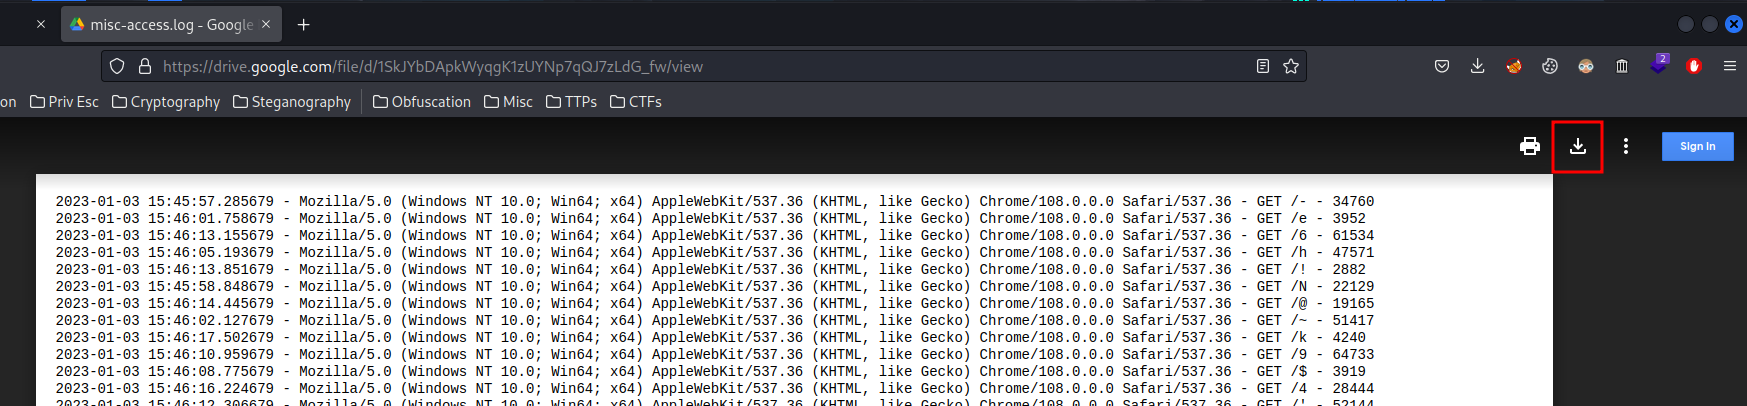
Task: Open the Steganography bookmarks folder
Action: (x=292, y=102)
